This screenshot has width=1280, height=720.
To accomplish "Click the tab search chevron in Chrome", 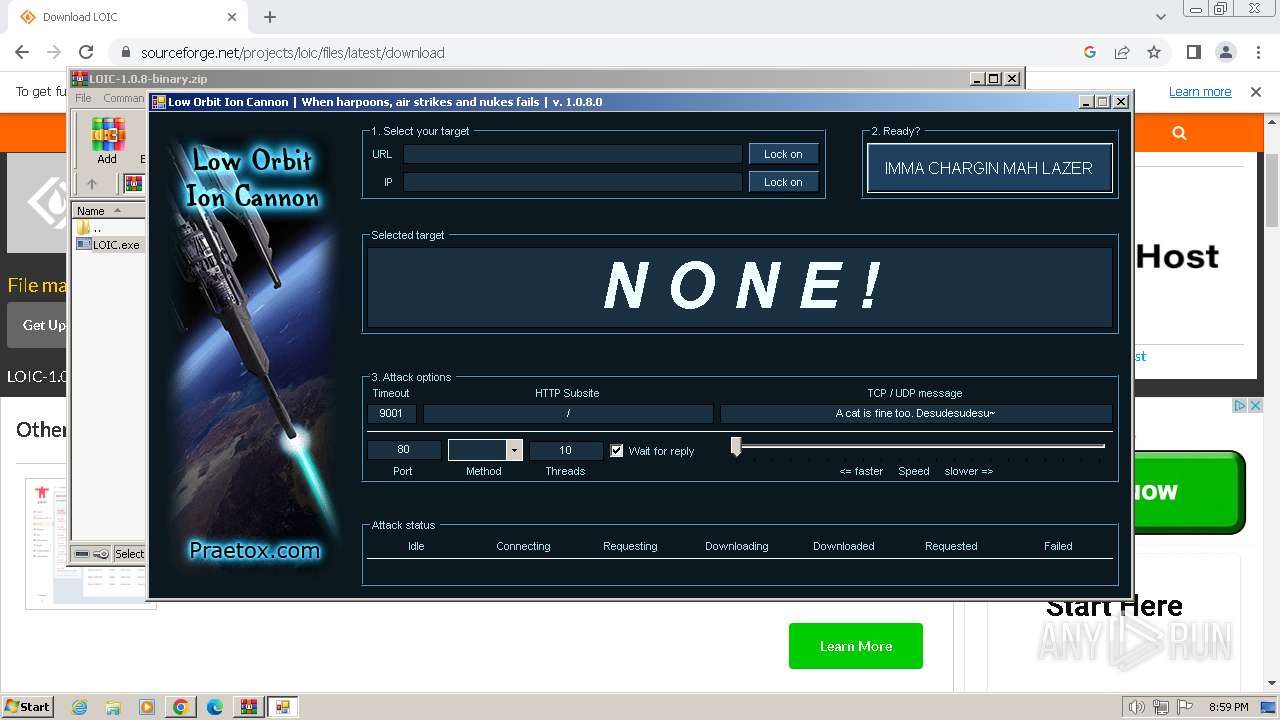I will pos(1160,17).
